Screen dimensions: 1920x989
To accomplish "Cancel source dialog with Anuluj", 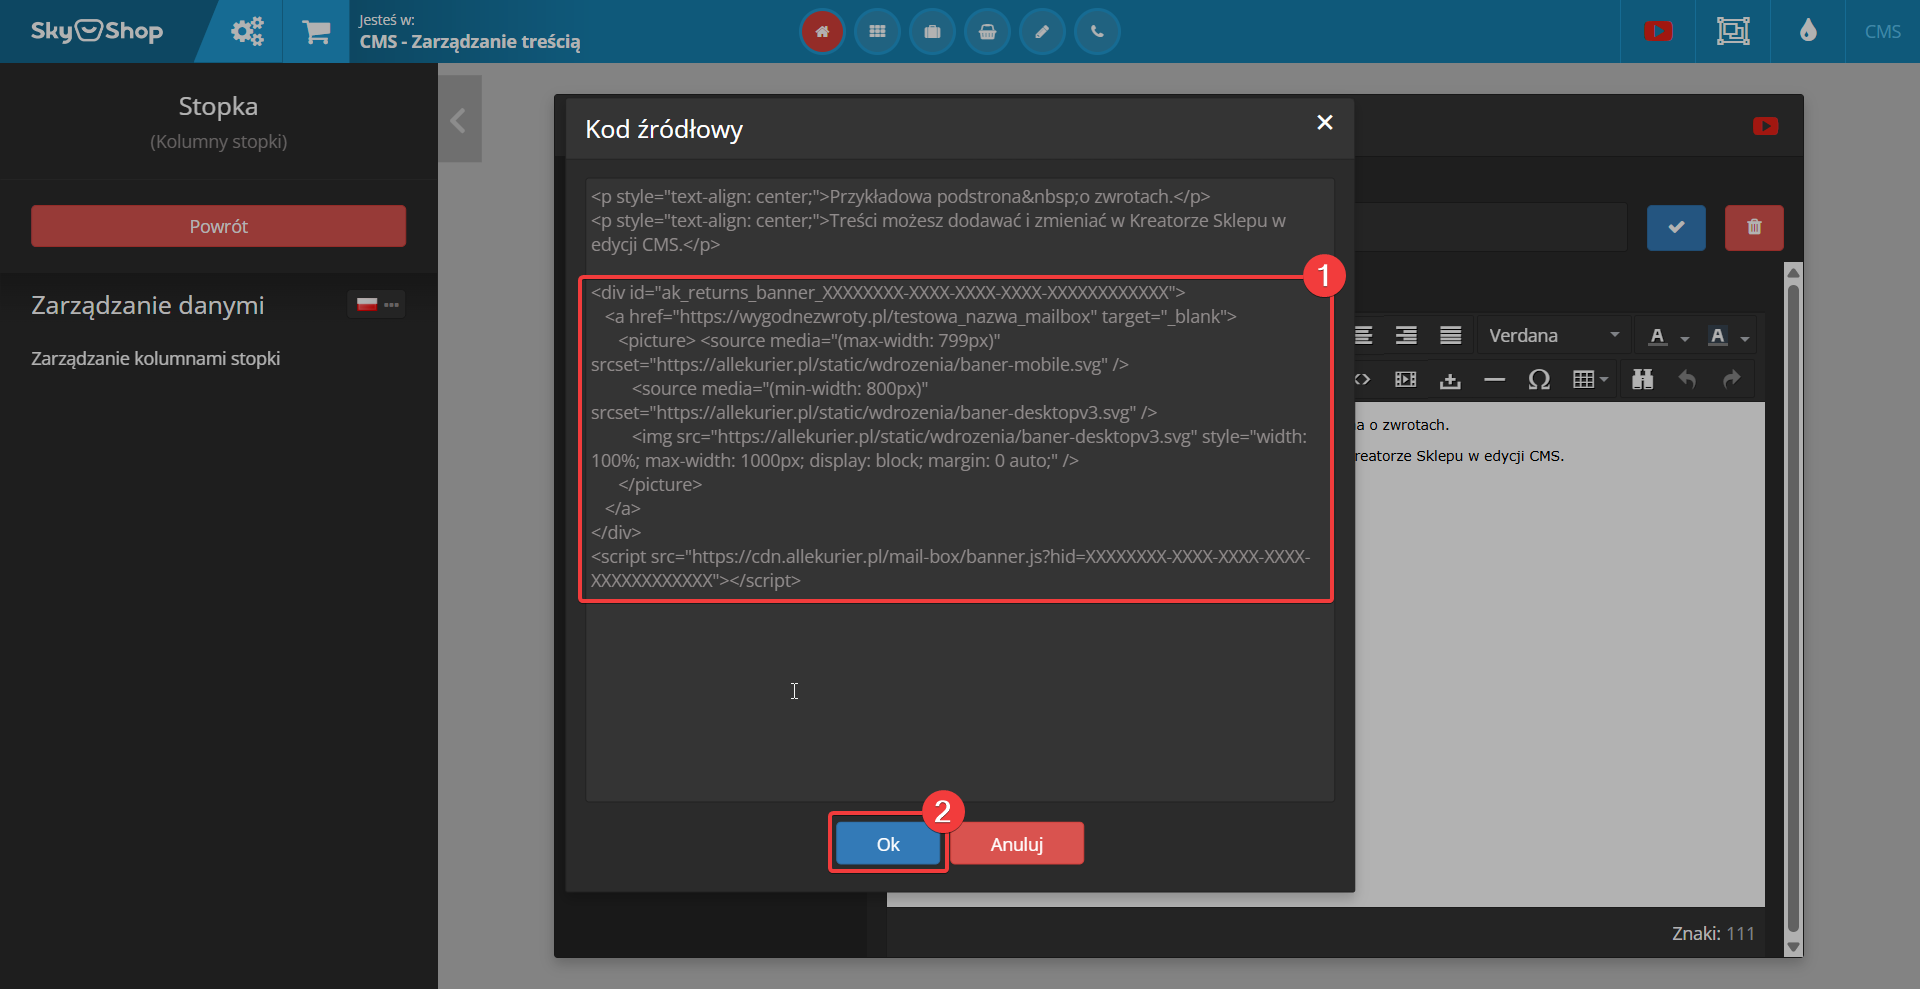I will [x=1017, y=843].
